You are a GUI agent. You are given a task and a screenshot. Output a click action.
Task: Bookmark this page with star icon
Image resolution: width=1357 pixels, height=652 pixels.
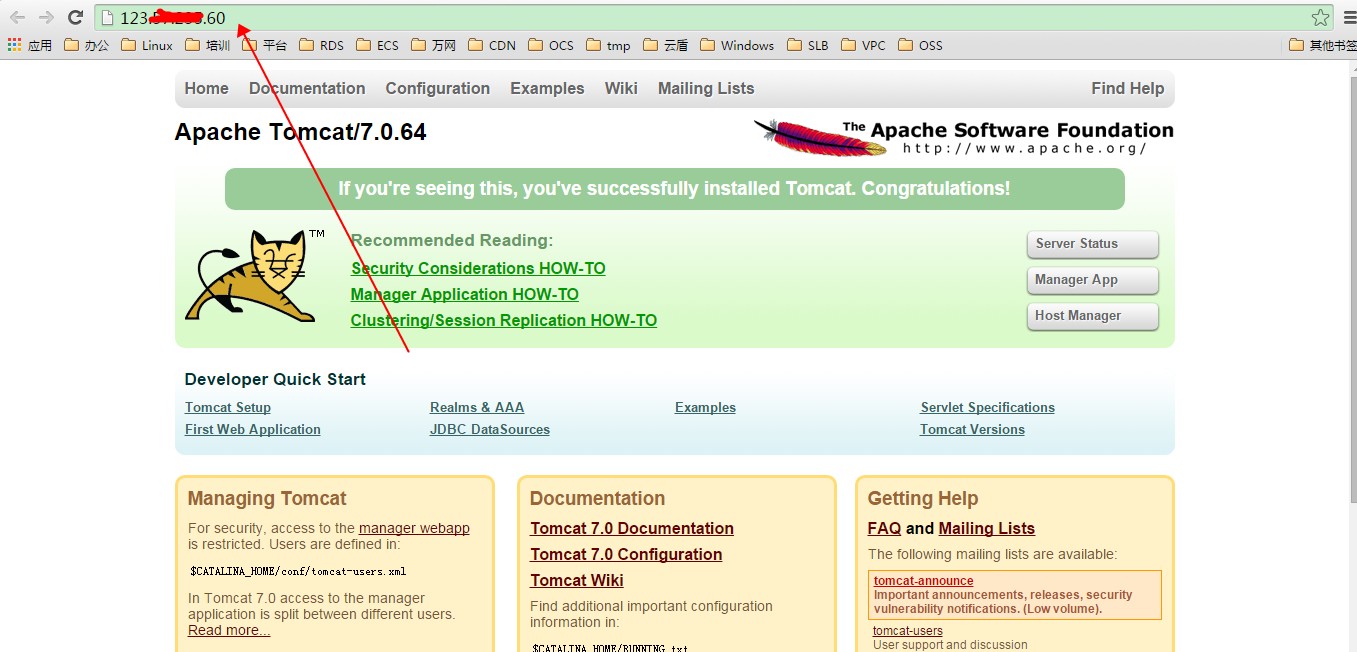click(x=1320, y=18)
